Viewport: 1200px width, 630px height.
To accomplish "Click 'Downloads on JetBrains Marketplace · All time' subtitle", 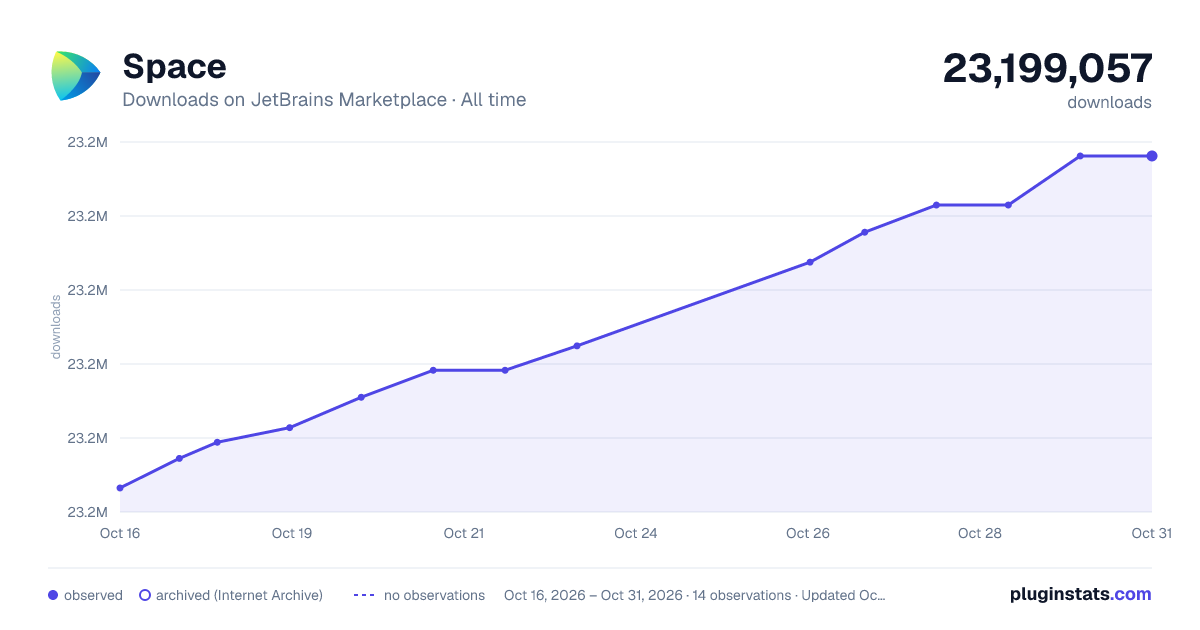I will (x=324, y=100).
